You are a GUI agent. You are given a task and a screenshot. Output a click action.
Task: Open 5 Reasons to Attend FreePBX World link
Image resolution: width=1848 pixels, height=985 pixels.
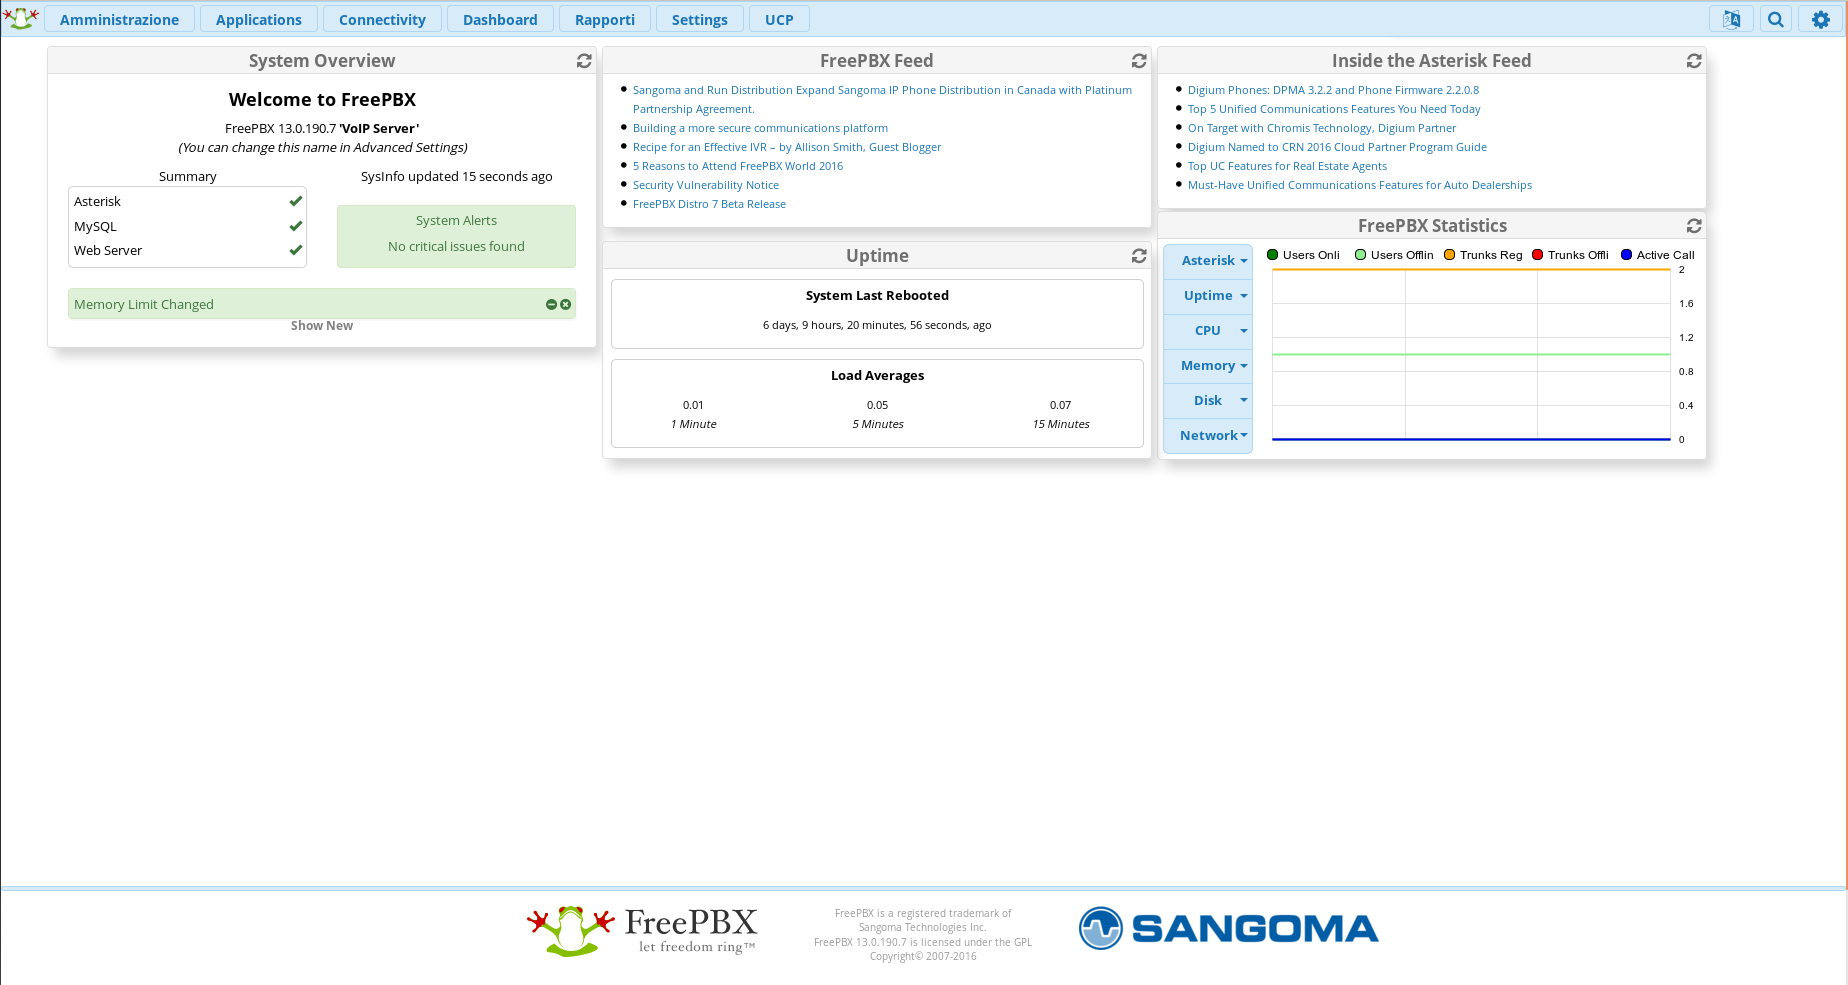point(738,166)
